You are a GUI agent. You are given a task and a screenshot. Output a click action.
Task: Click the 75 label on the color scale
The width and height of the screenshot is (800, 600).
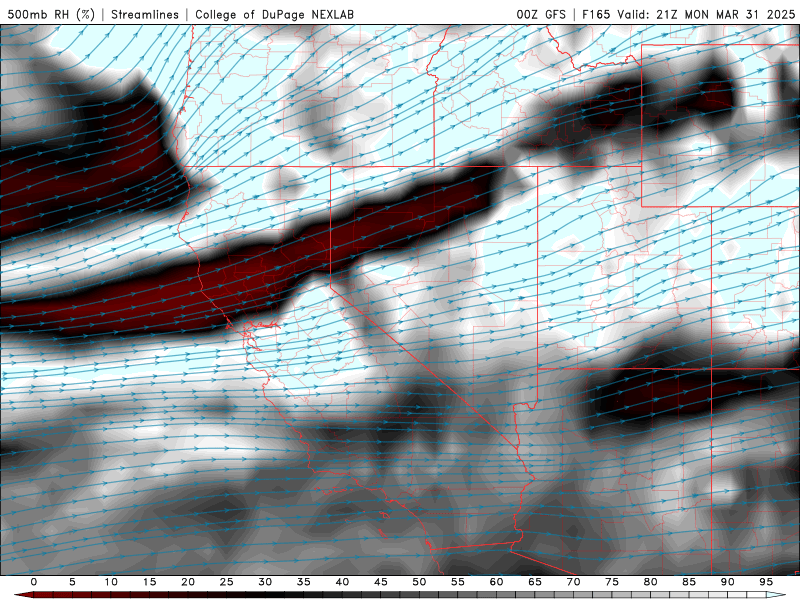pyautogui.click(x=612, y=582)
